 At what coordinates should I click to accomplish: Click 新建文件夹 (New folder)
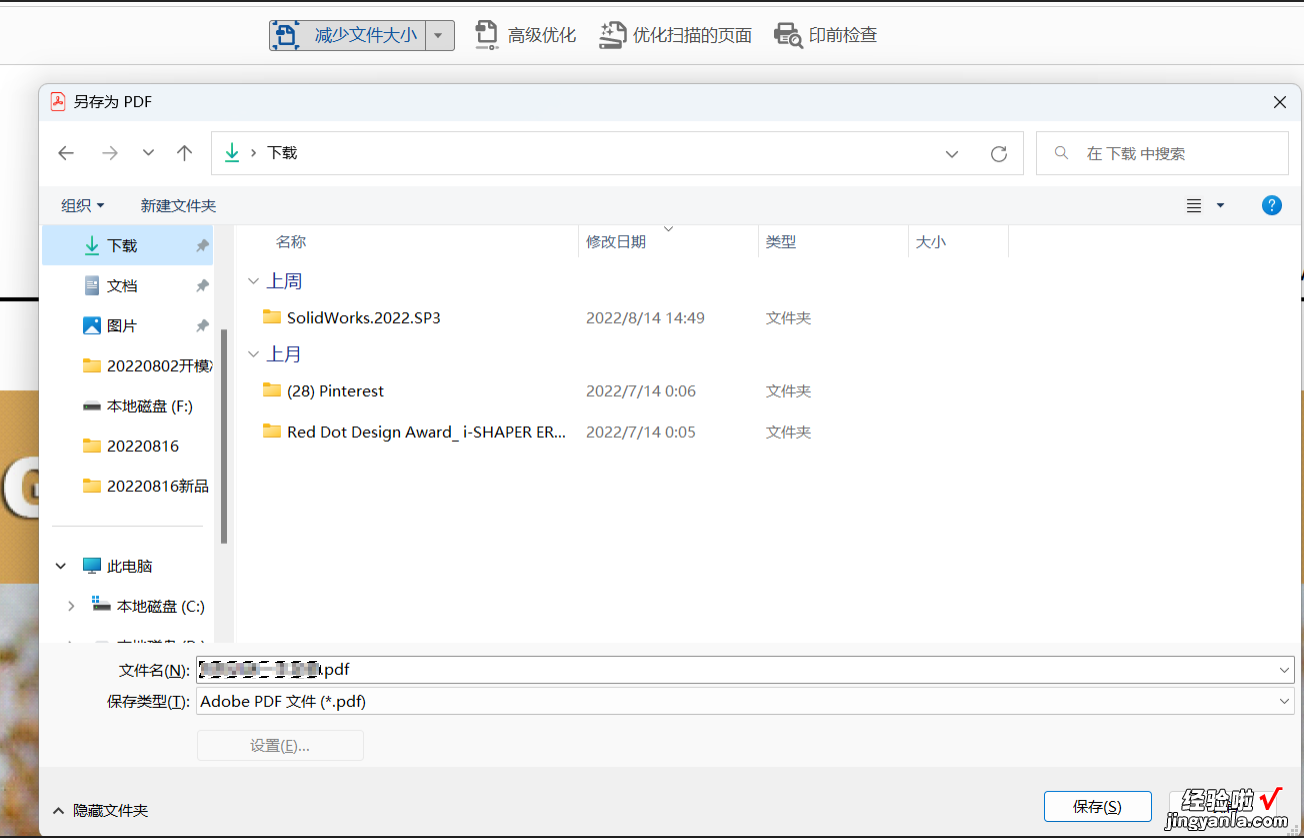pyautogui.click(x=178, y=205)
